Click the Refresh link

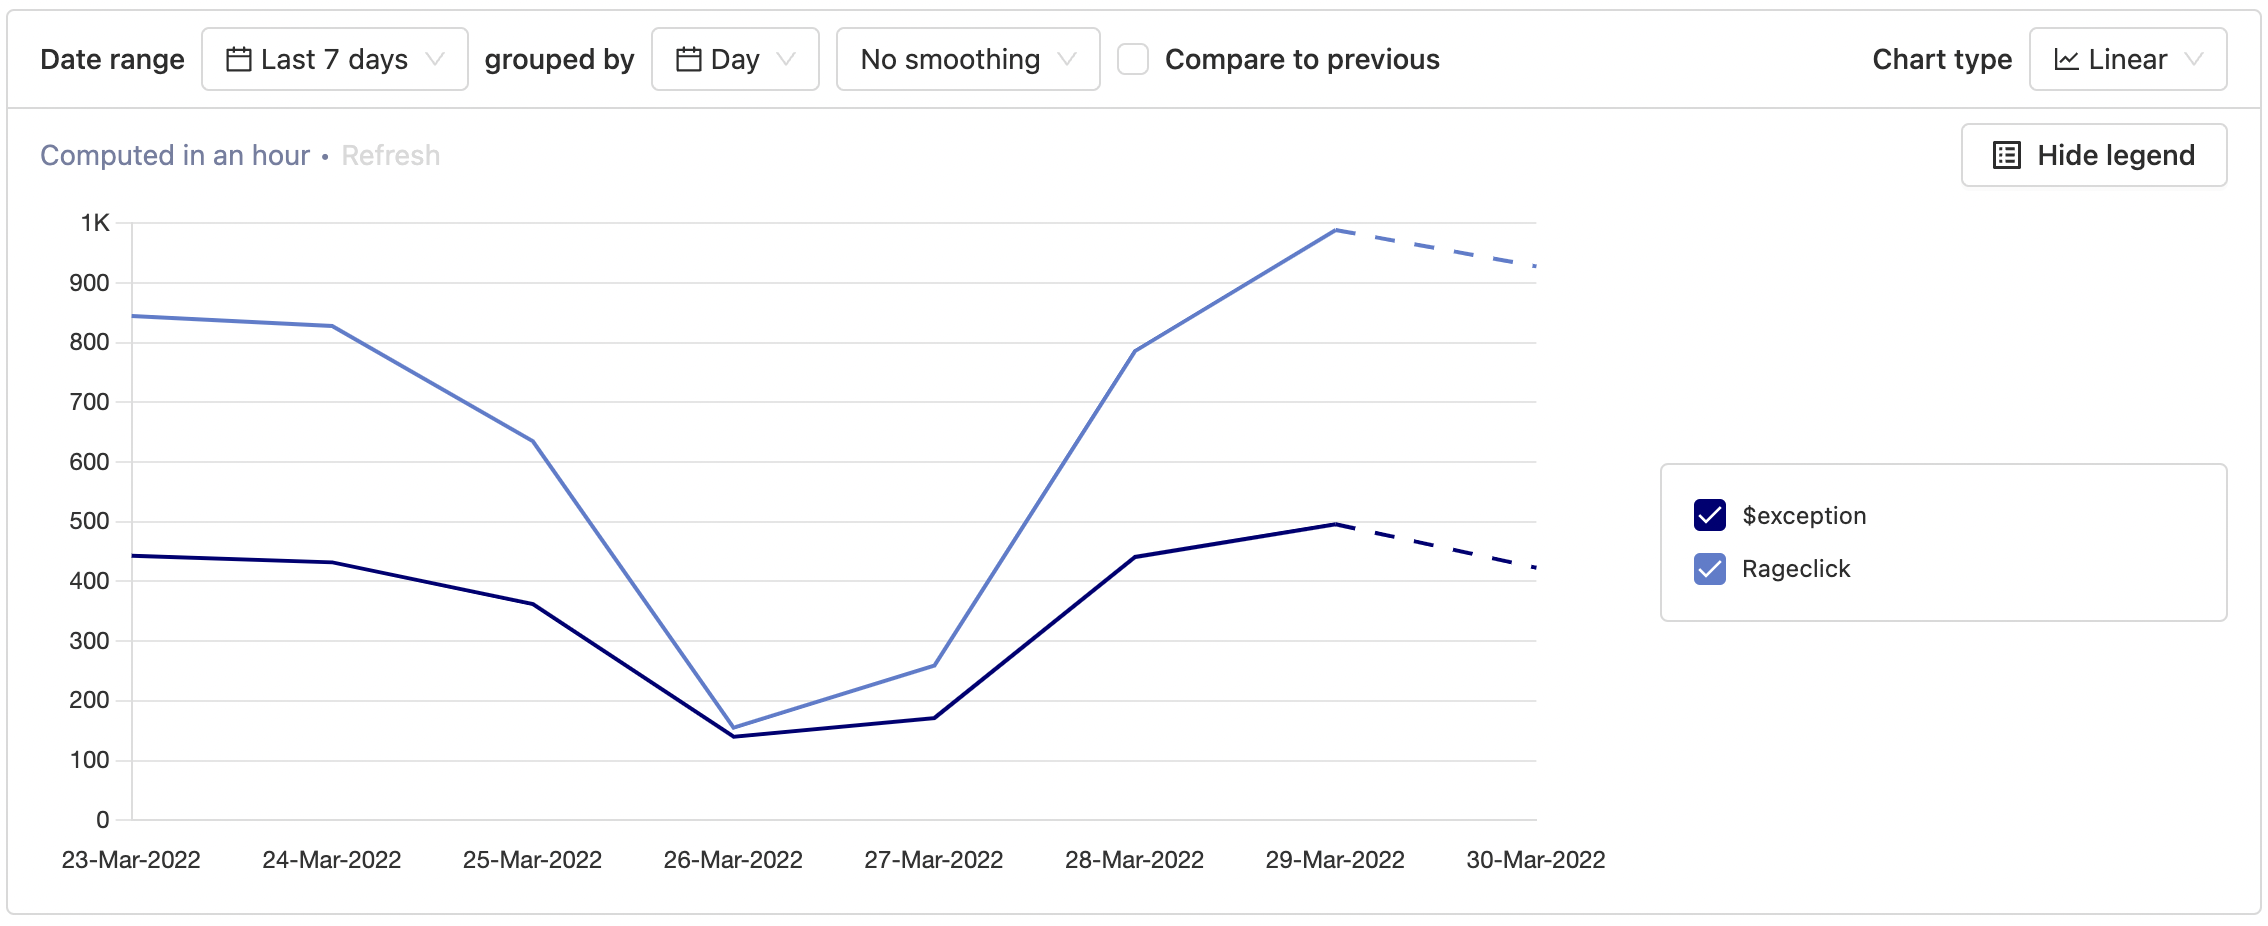[x=390, y=156]
